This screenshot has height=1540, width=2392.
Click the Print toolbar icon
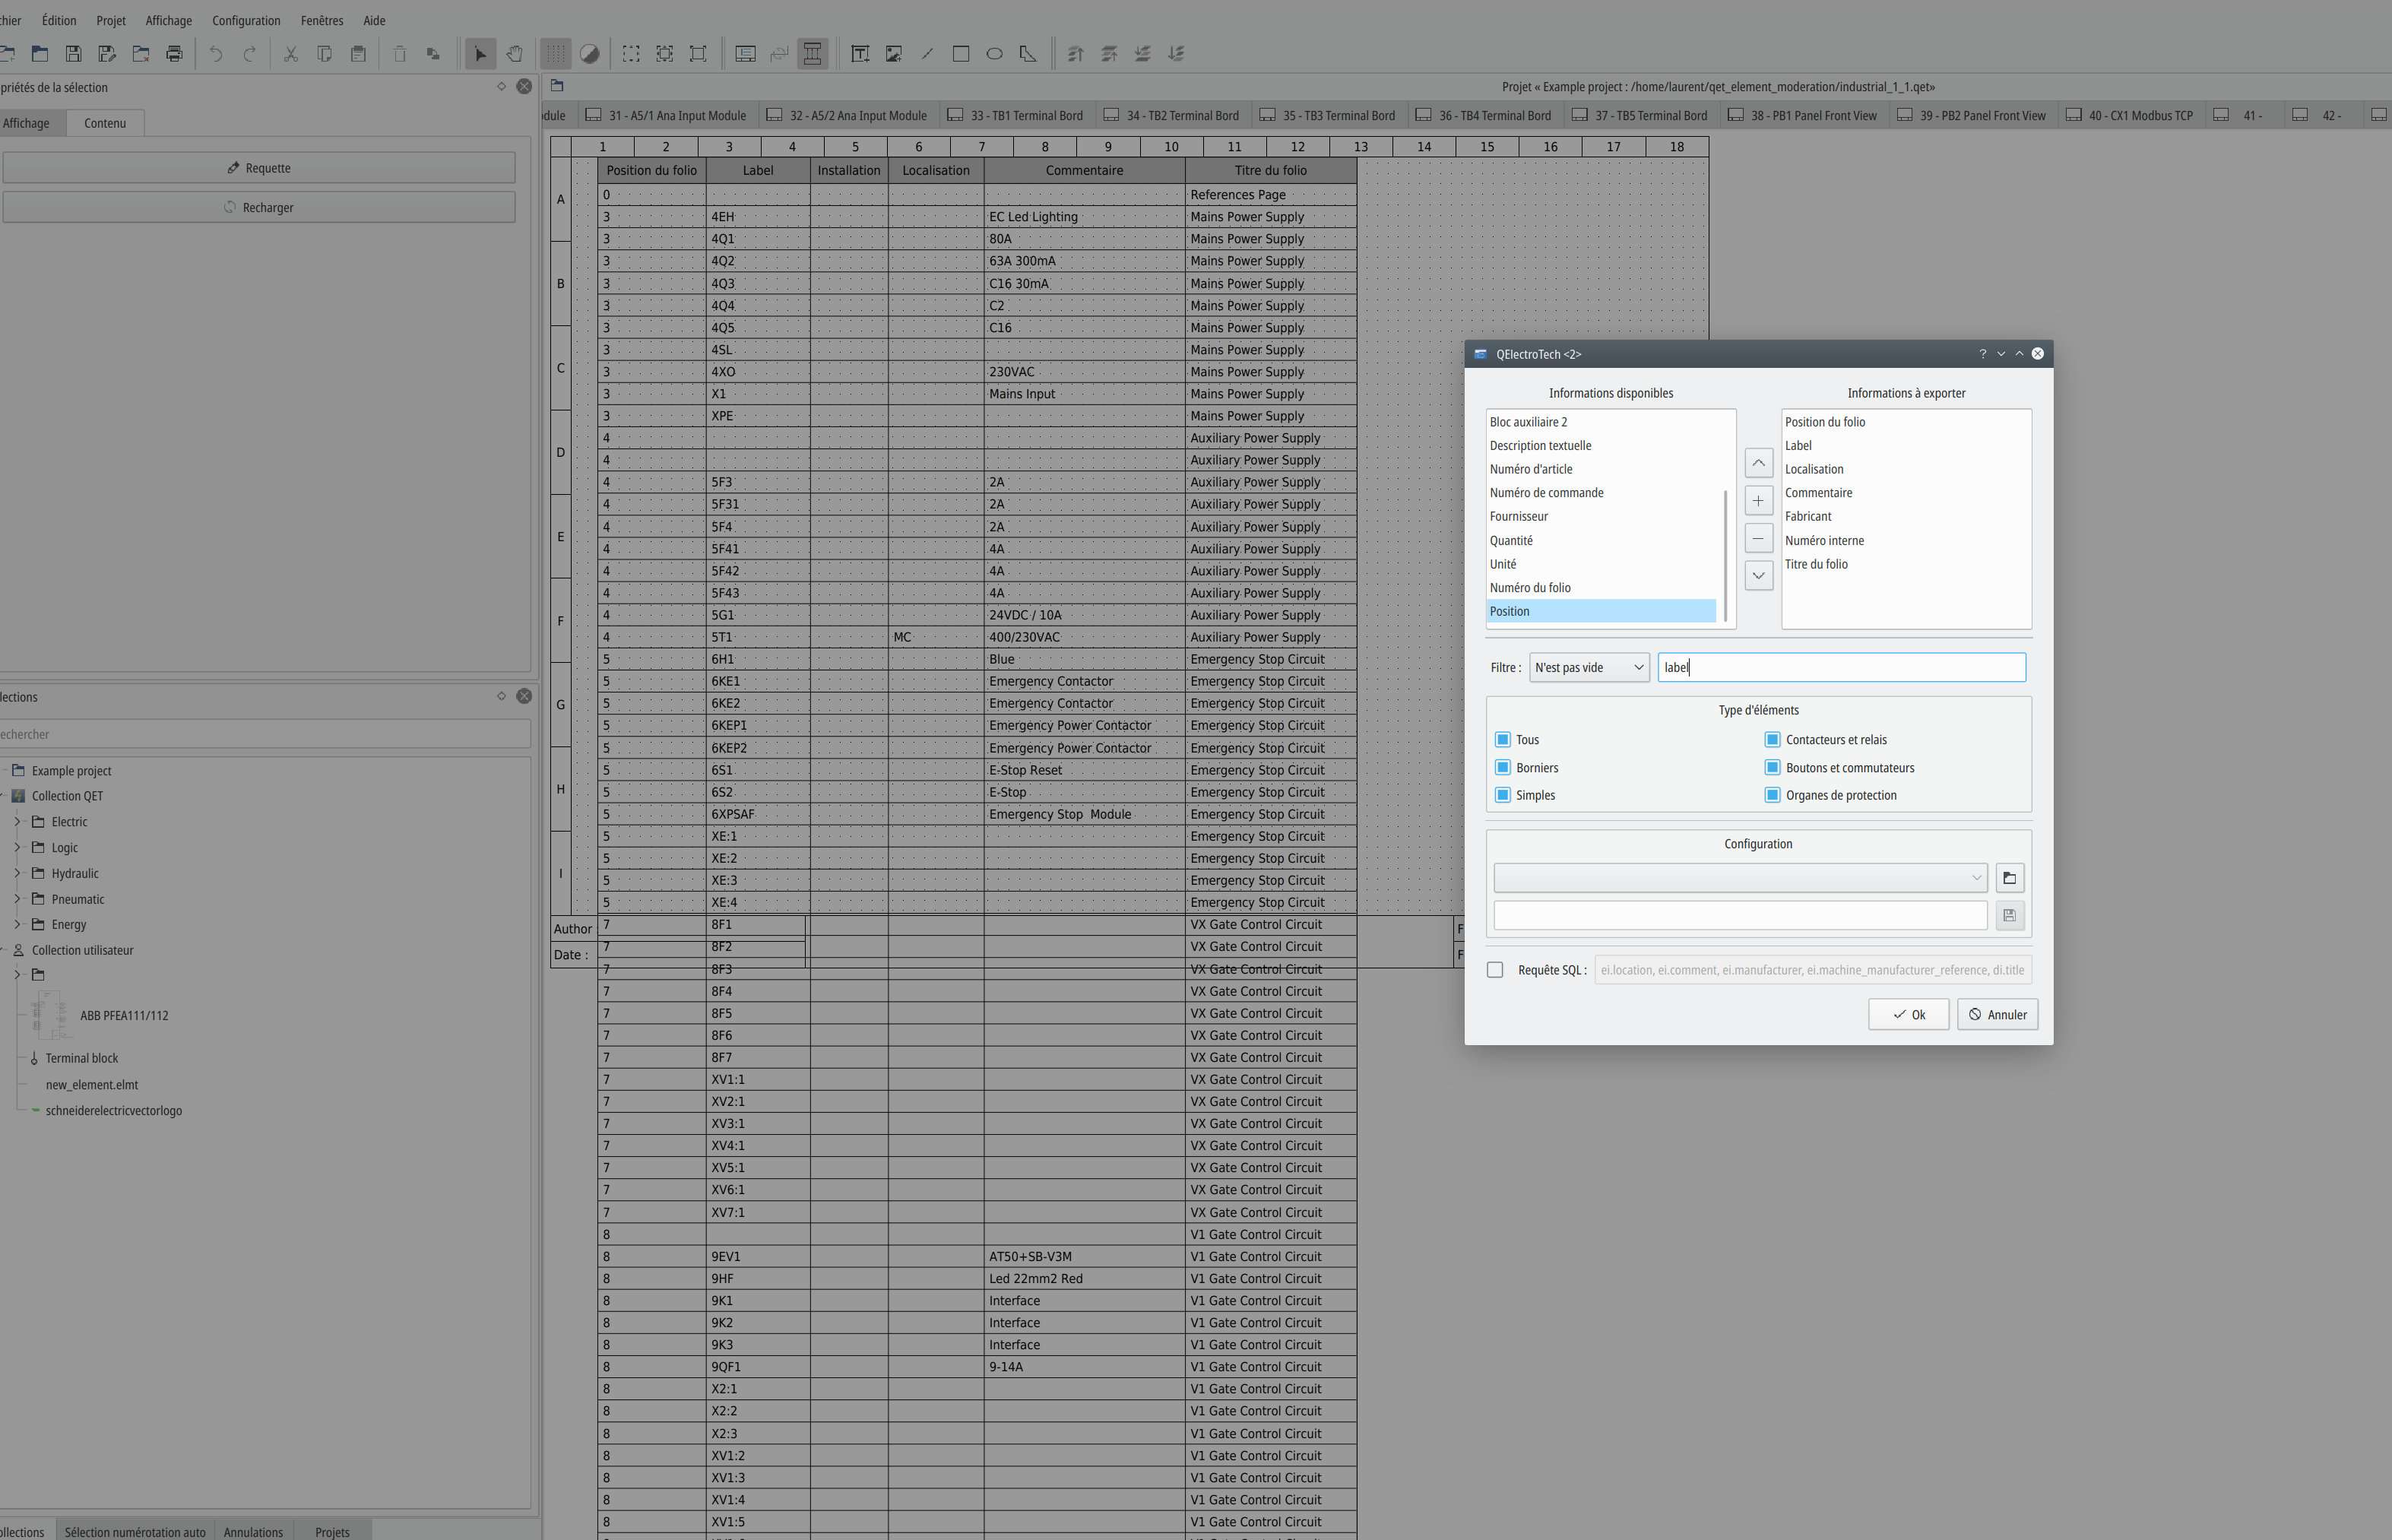click(x=175, y=54)
